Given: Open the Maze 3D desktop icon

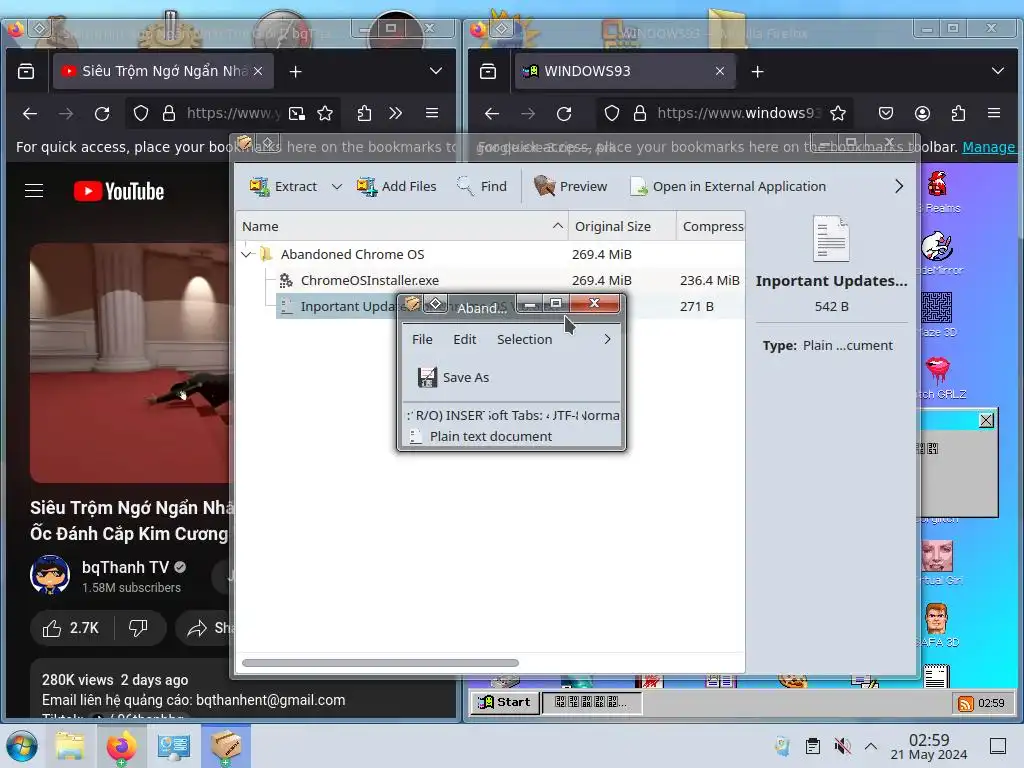Looking at the screenshot, I should 938,314.
